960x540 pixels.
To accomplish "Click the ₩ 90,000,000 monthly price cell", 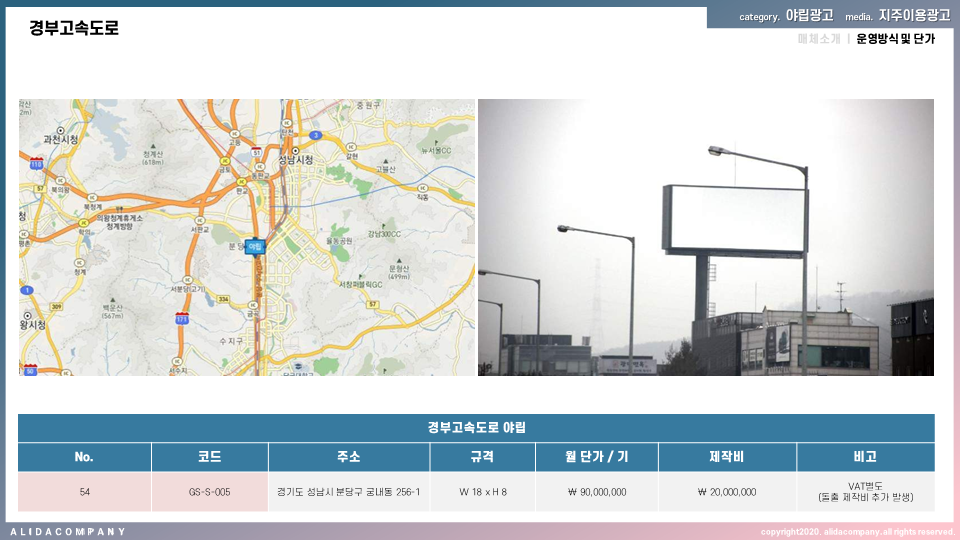I will pos(596,492).
